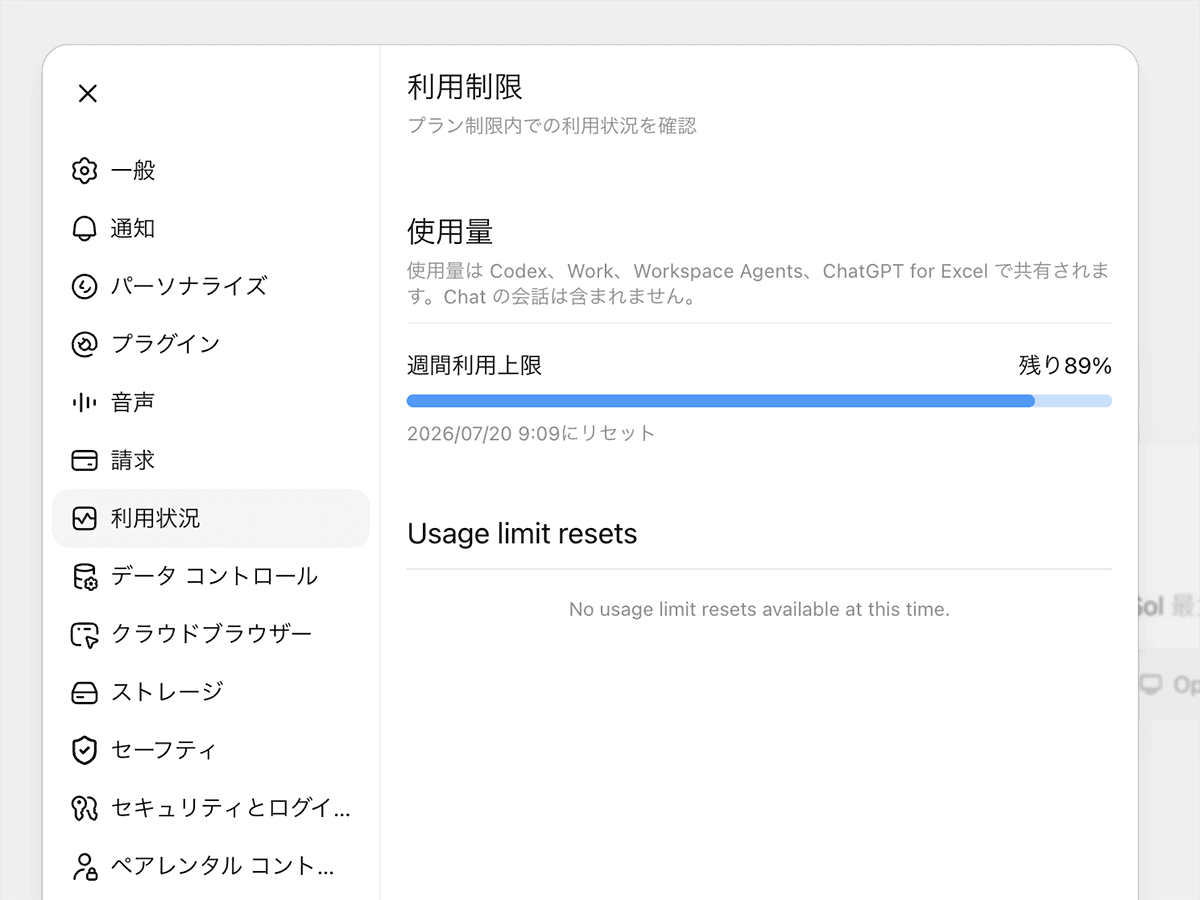Click the bell icon beside 通知
This screenshot has width=1200, height=900.
[85, 228]
